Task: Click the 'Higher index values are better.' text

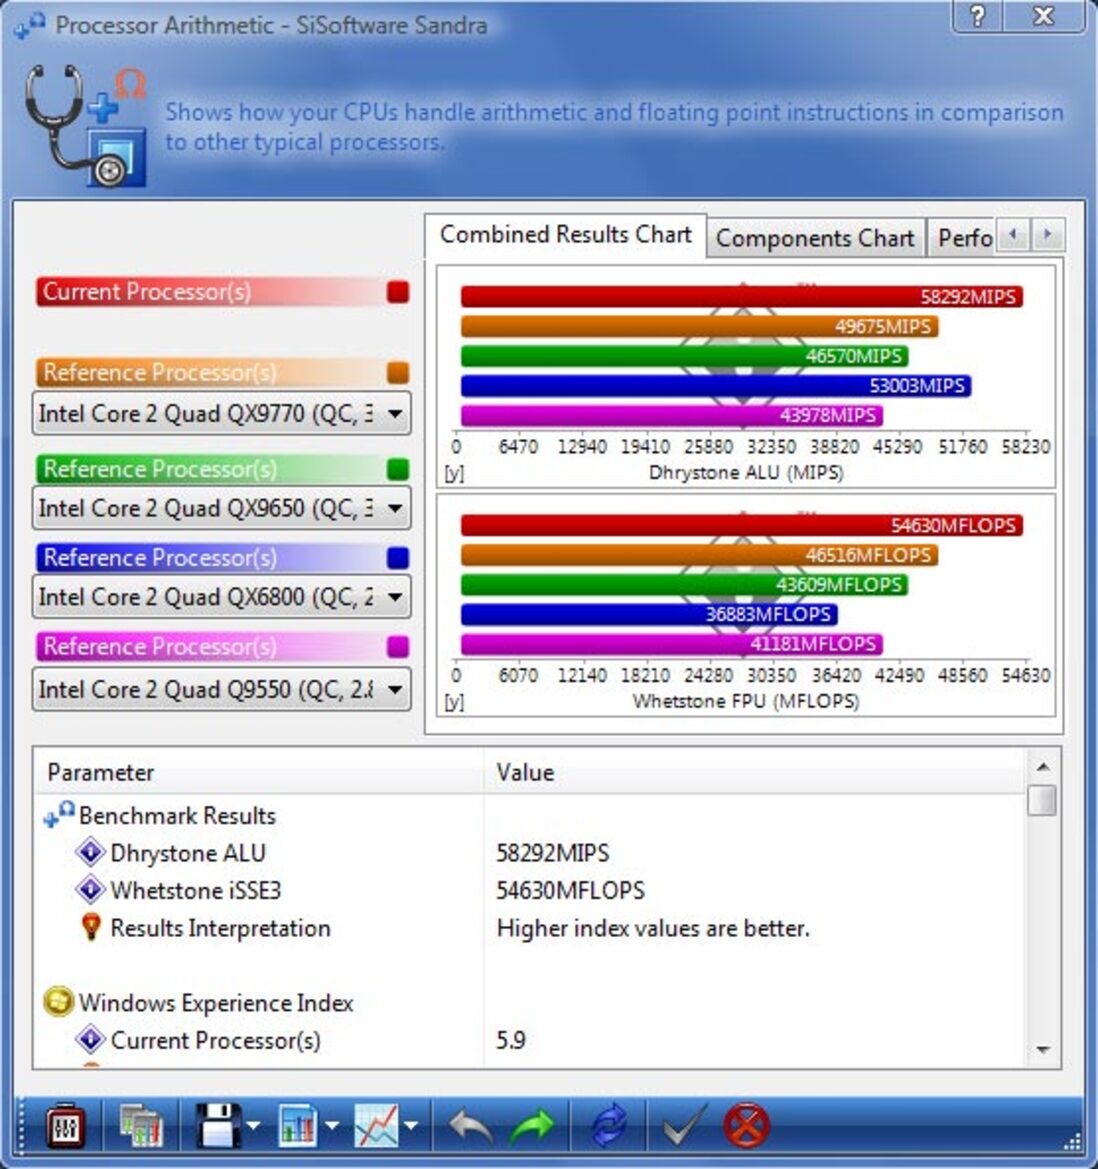Action: pos(653,927)
